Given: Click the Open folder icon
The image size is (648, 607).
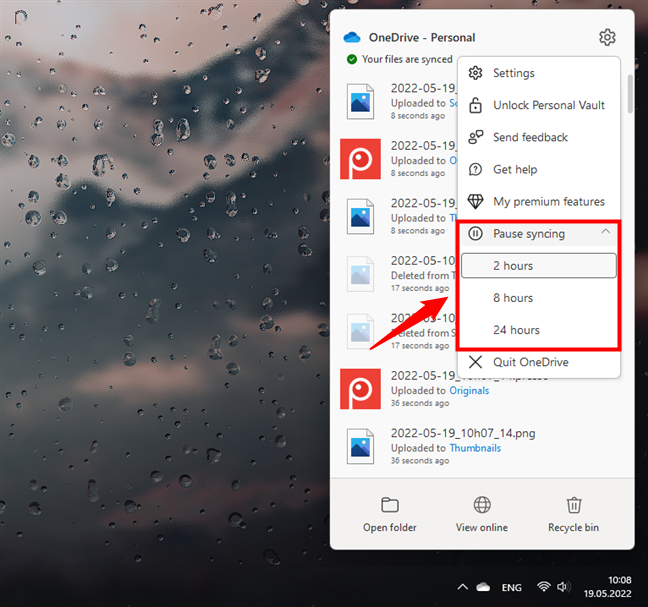Looking at the screenshot, I should pos(390,505).
